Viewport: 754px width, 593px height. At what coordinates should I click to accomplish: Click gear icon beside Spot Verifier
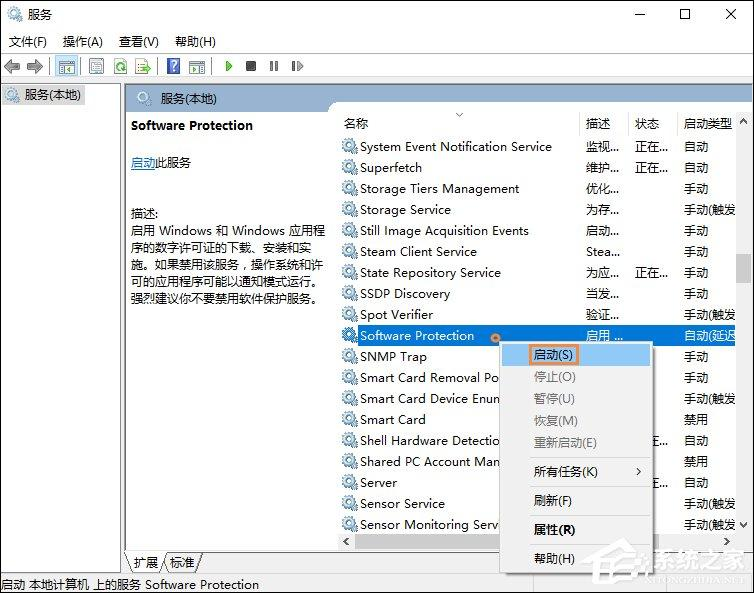pyautogui.click(x=350, y=314)
